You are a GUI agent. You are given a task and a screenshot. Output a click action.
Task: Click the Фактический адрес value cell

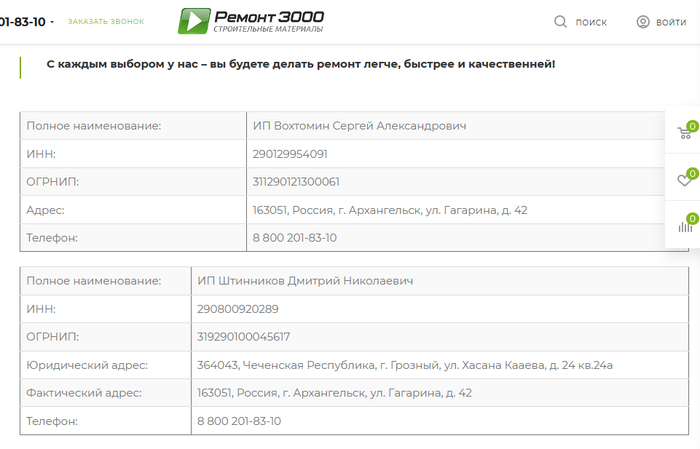[334, 393]
